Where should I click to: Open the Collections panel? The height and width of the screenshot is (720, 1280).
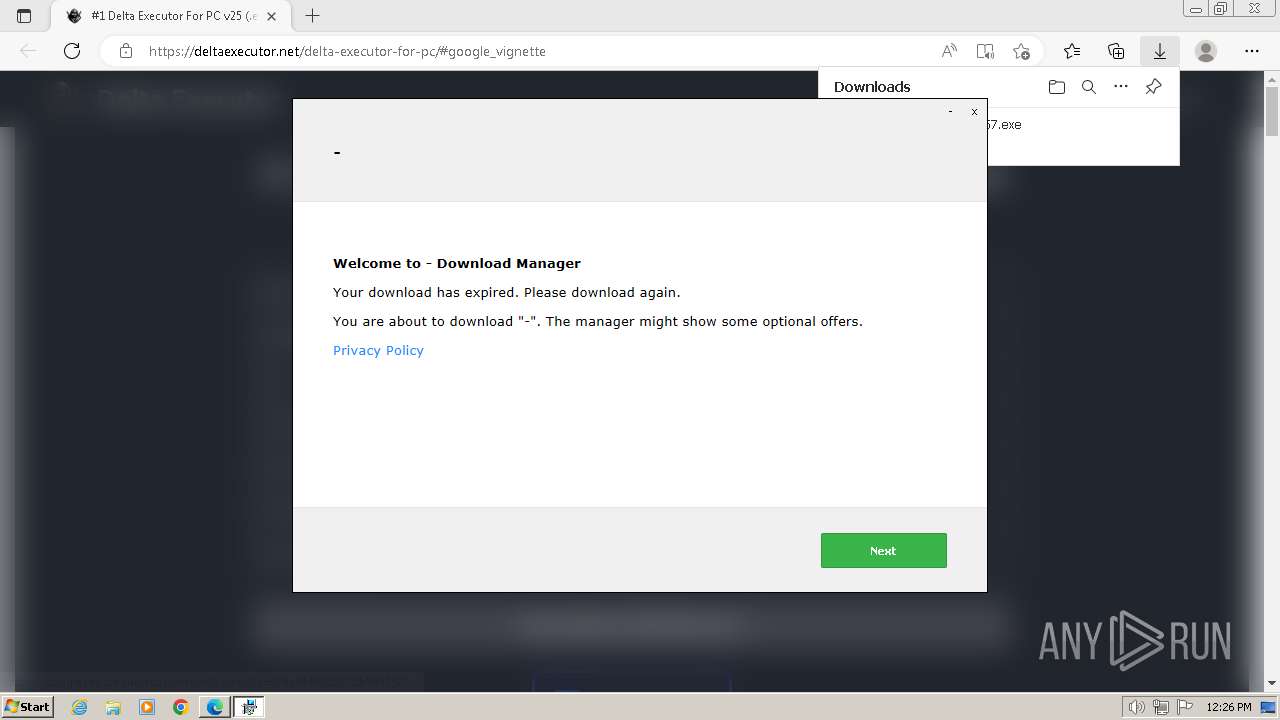1116,51
